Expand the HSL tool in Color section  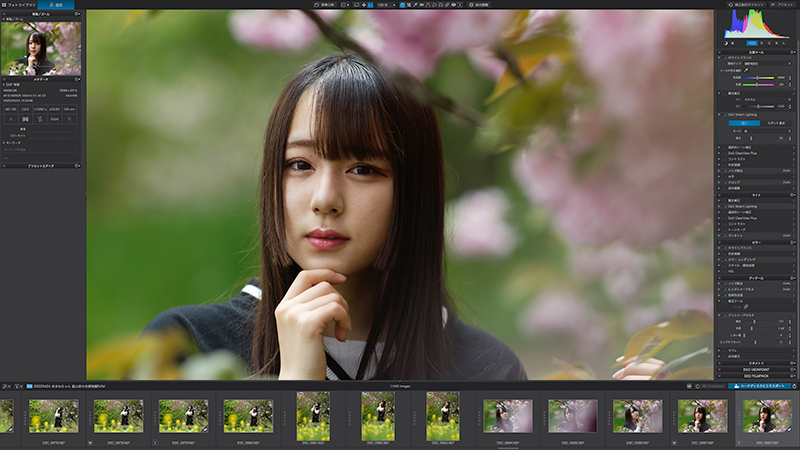point(719,271)
